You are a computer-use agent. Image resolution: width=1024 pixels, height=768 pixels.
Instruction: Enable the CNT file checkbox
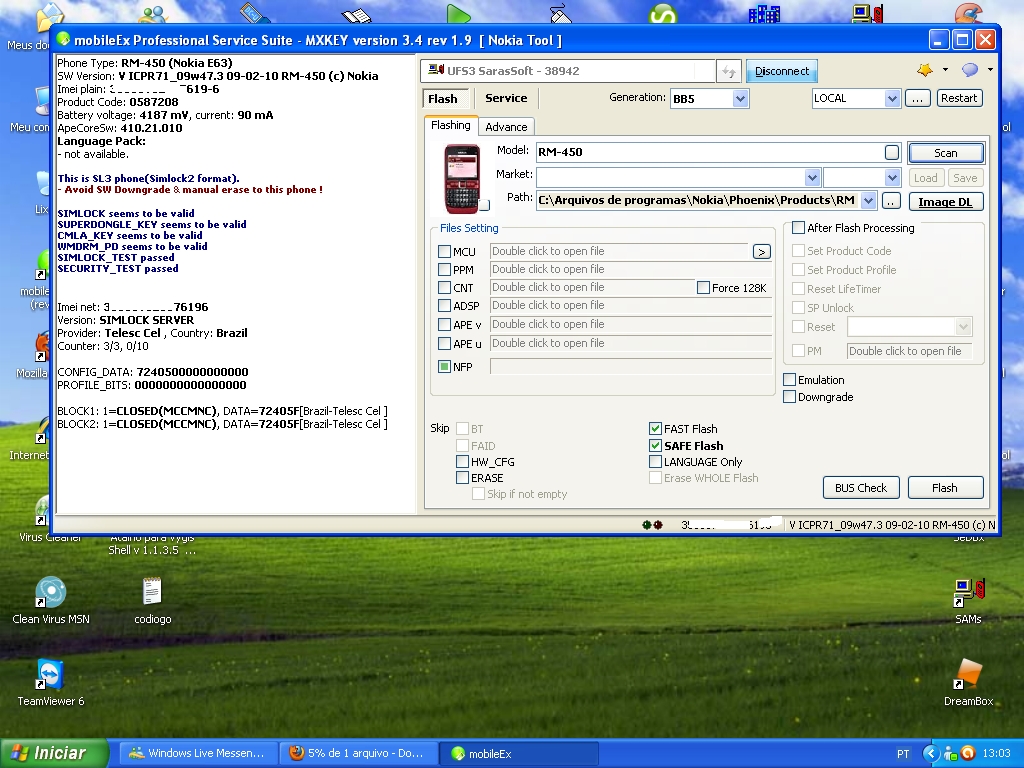(445, 287)
